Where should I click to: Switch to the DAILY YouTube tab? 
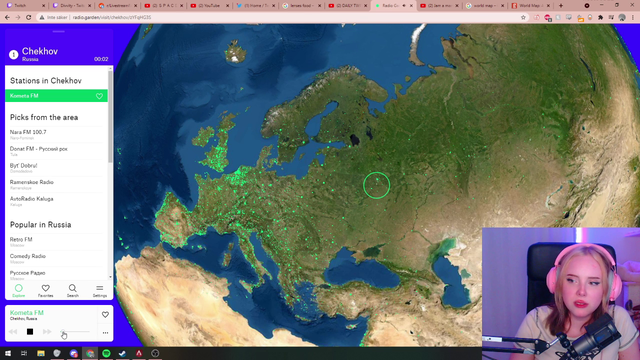pos(348,6)
